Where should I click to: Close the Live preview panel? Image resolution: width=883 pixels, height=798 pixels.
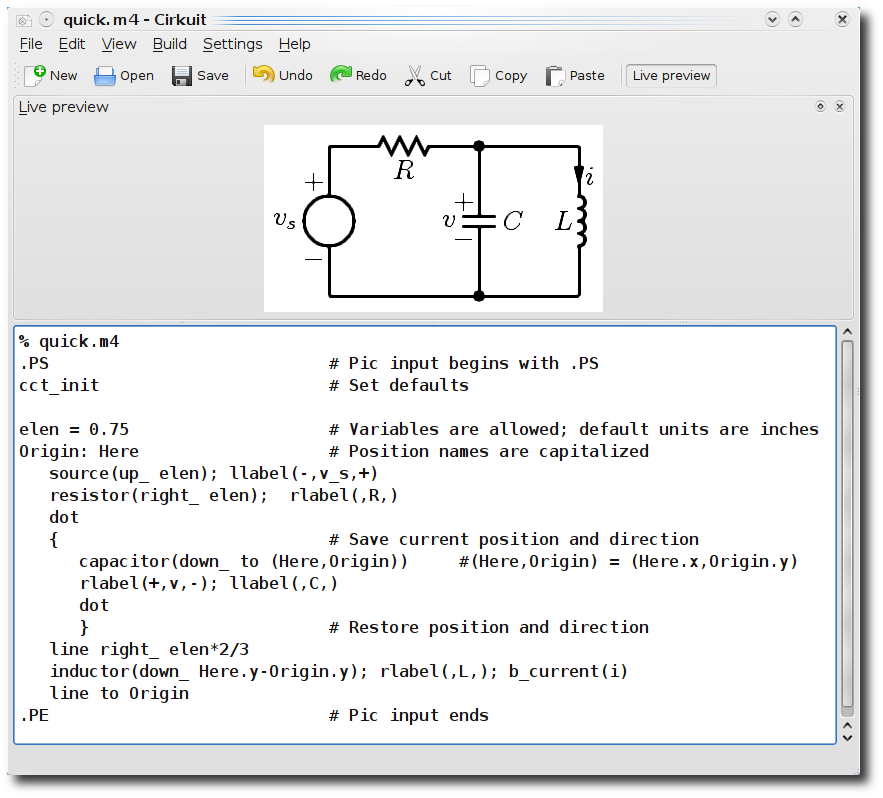pyautogui.click(x=840, y=106)
